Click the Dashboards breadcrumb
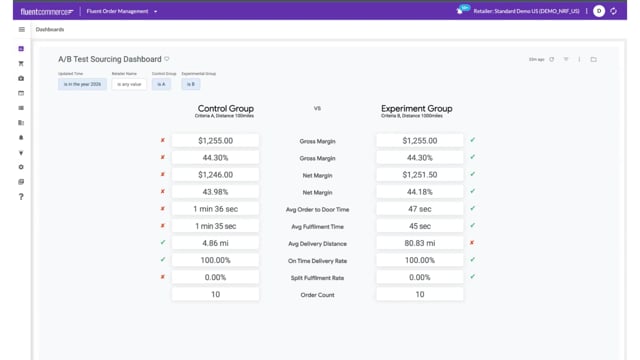Image resolution: width=640 pixels, height=360 pixels. [x=50, y=29]
